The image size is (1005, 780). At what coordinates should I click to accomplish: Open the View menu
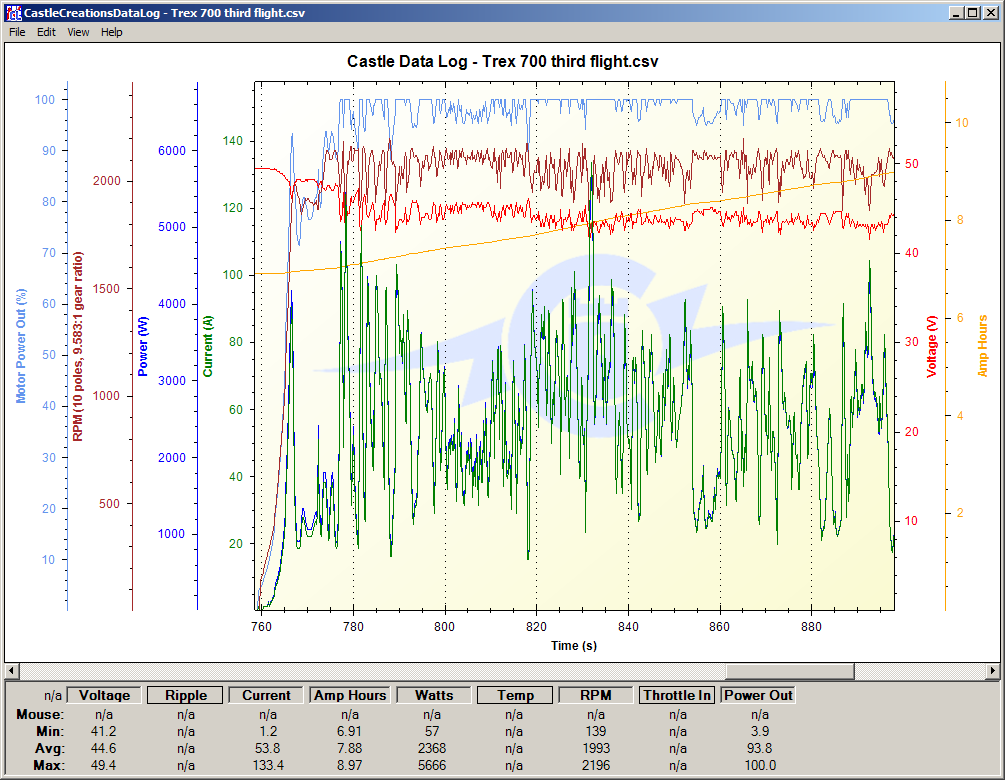(78, 32)
